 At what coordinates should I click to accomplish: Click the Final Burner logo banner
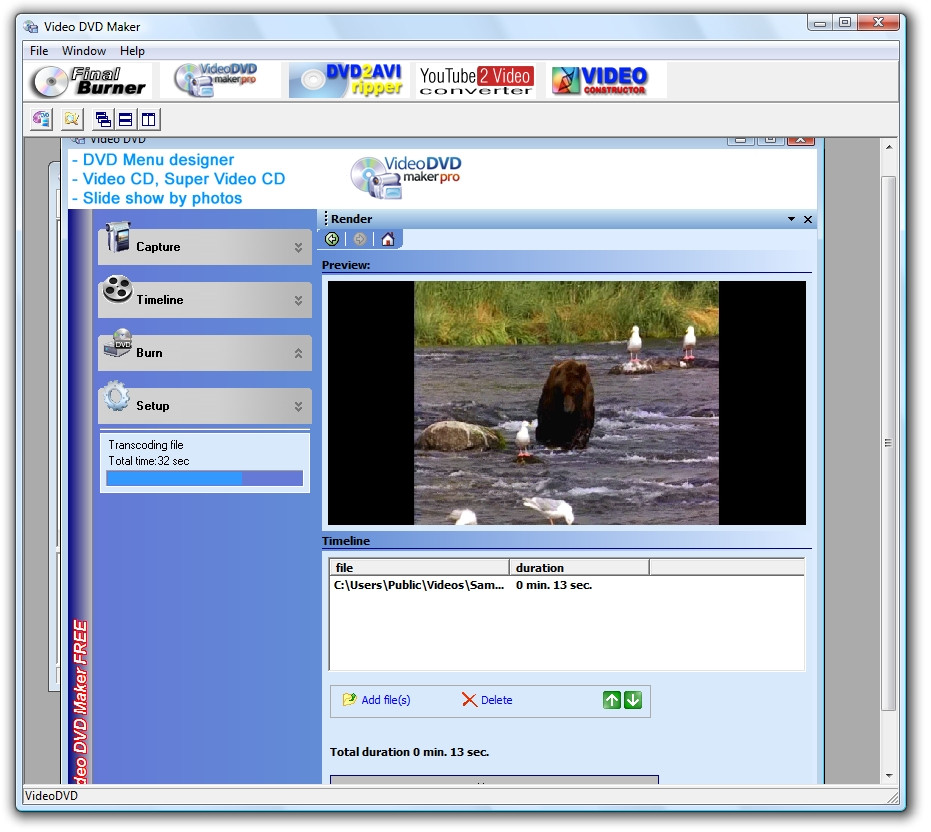point(89,81)
